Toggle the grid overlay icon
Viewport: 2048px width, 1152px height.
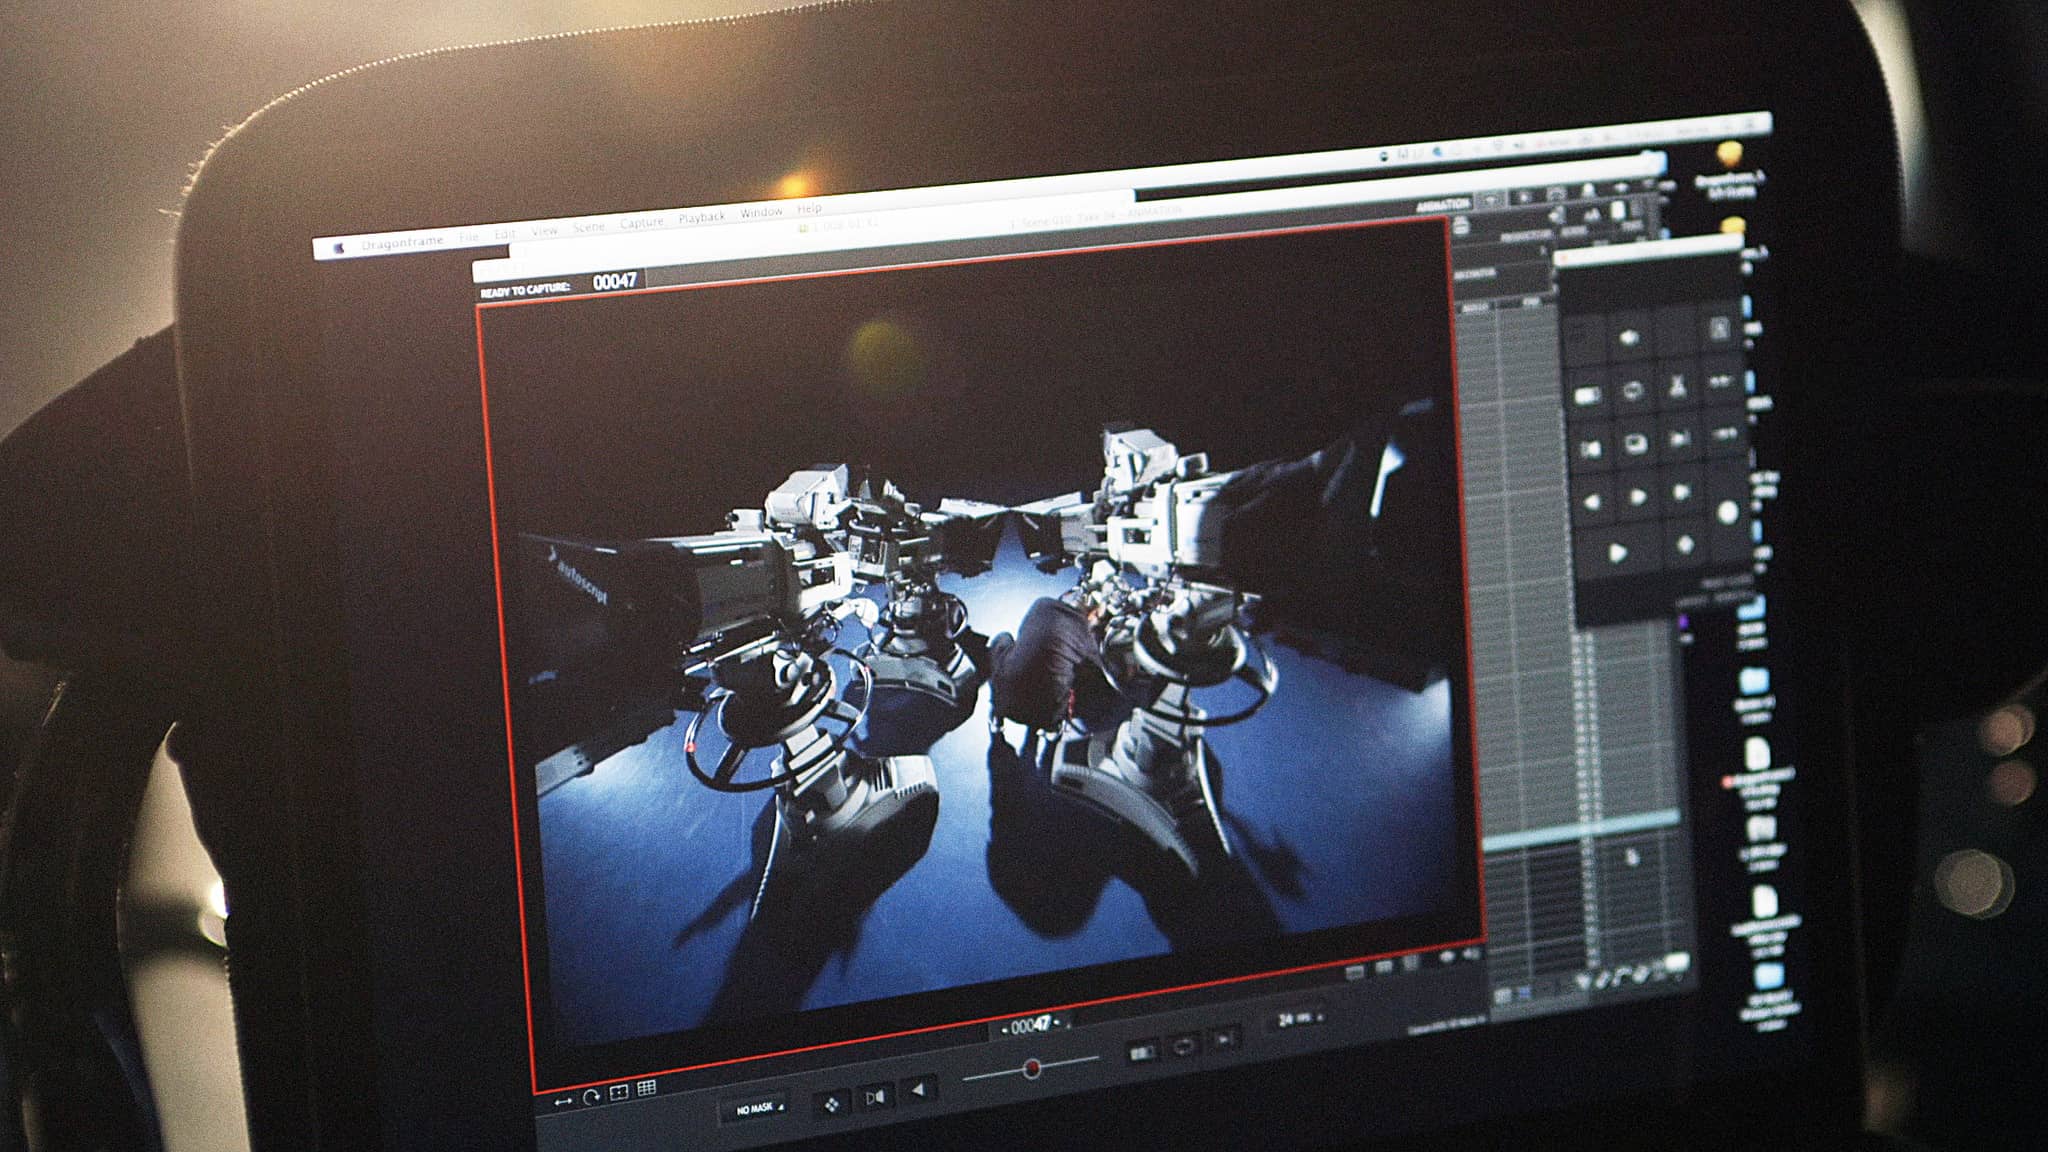pyautogui.click(x=647, y=1088)
